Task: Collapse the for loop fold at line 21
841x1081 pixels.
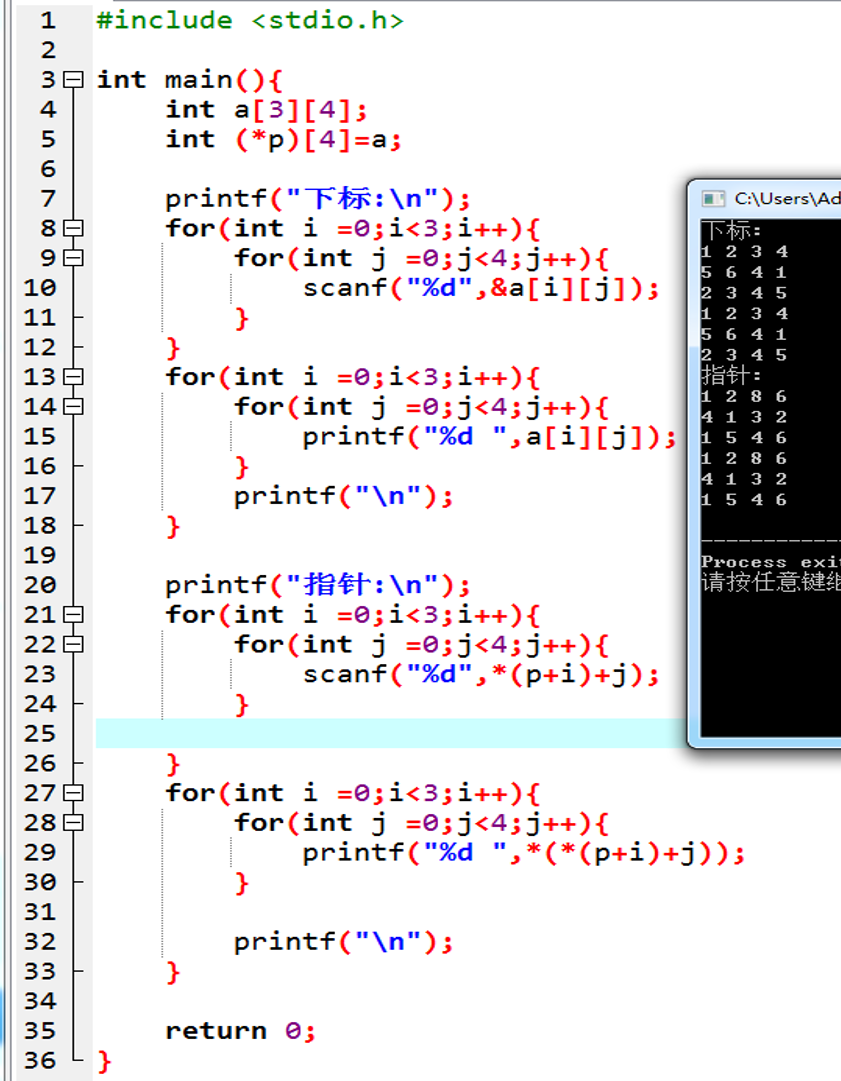Action: point(73,615)
